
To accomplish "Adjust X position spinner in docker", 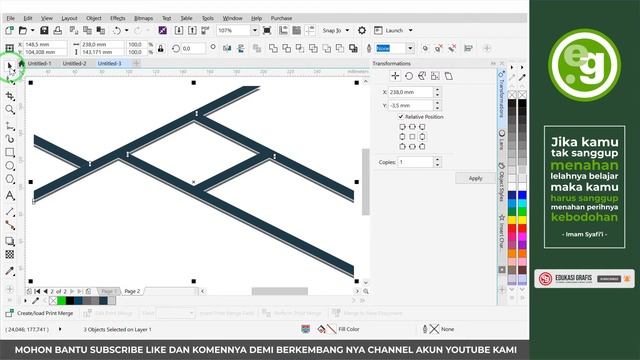I will [x=437, y=92].
